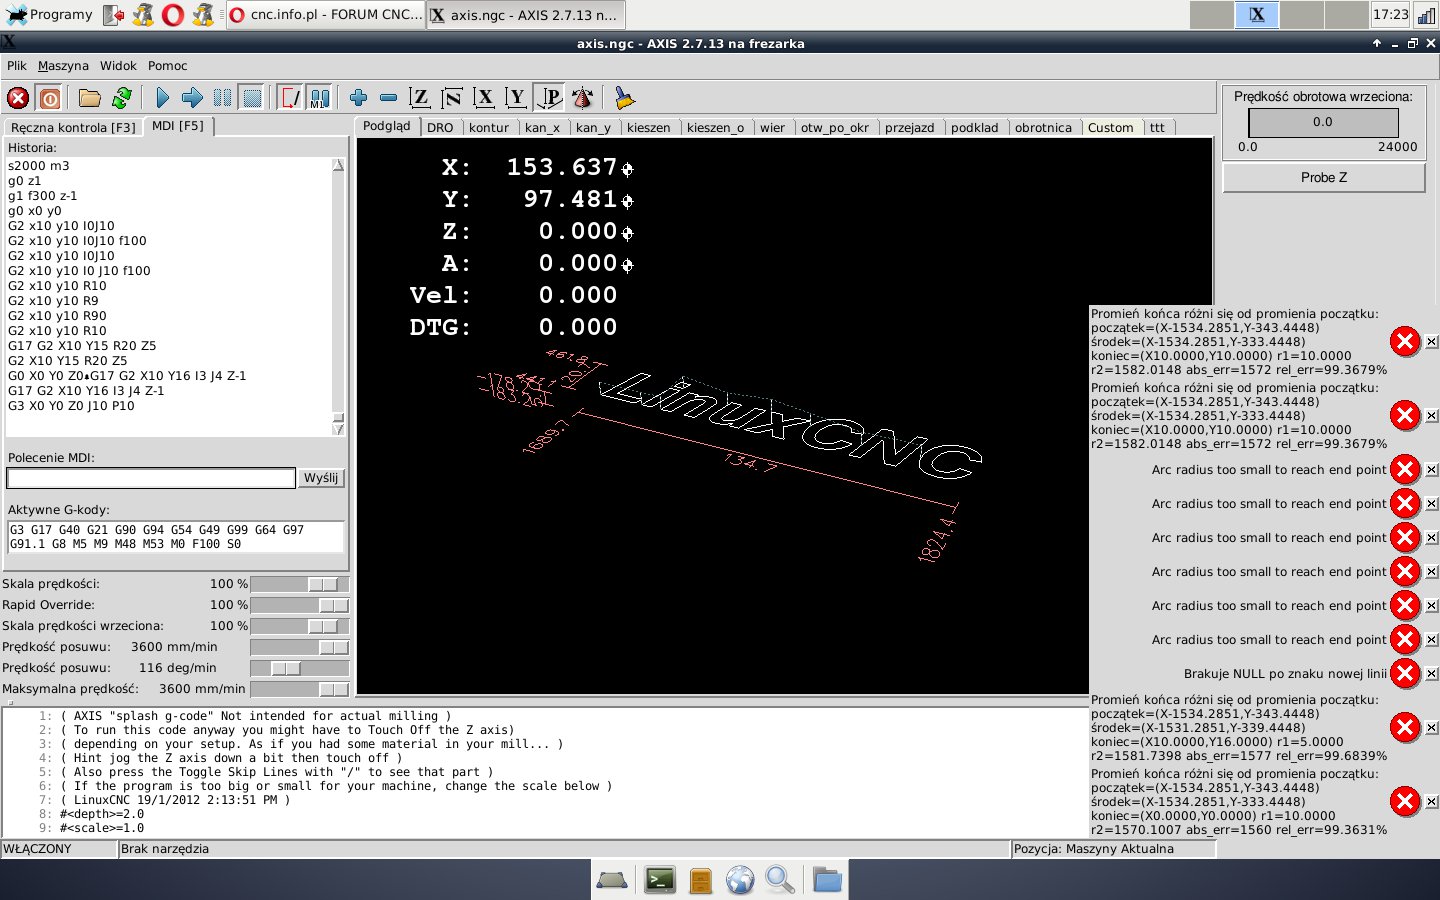Switch to perspective view P
Image resolution: width=1440 pixels, height=900 pixels.
pos(549,98)
